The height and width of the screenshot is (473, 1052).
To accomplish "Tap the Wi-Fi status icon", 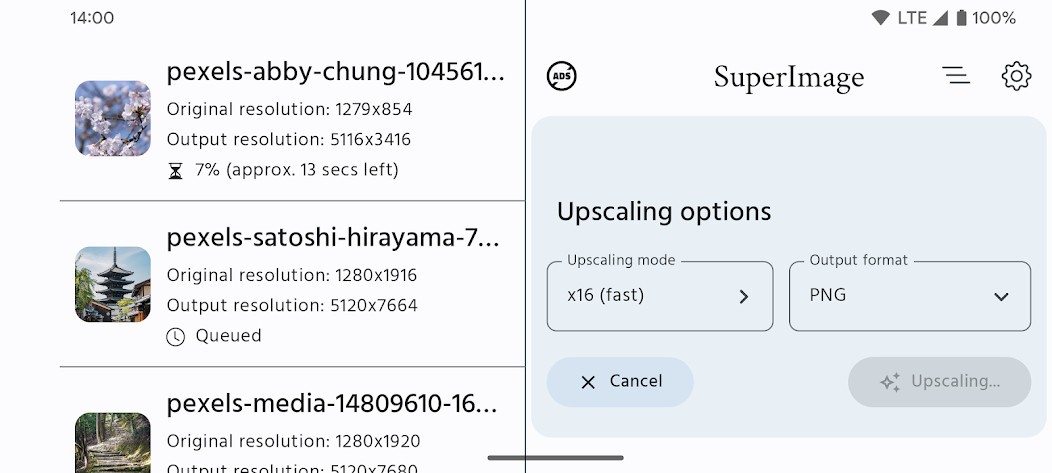I will pos(880,18).
